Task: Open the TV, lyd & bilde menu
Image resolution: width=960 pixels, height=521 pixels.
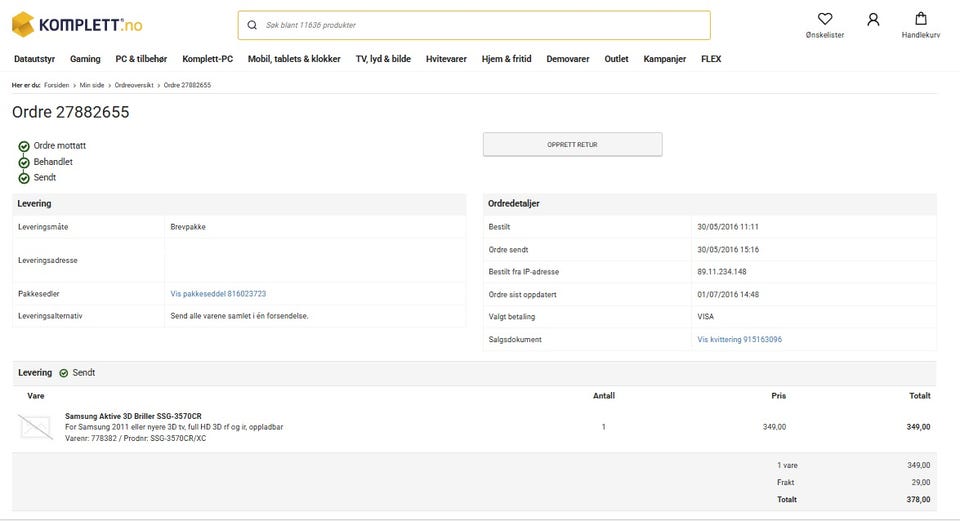Action: click(383, 59)
